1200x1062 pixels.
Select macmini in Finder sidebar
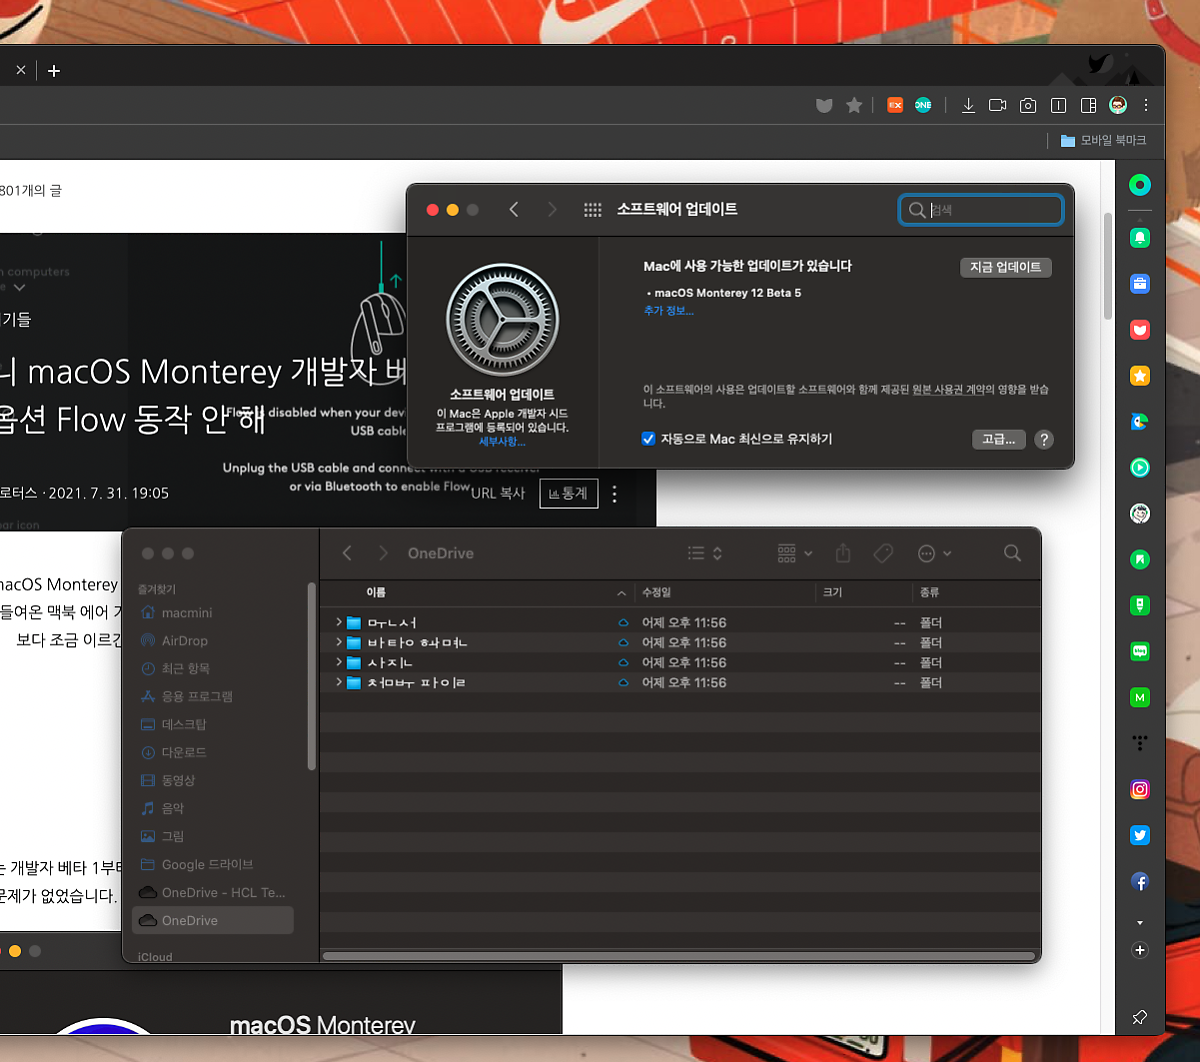point(187,613)
